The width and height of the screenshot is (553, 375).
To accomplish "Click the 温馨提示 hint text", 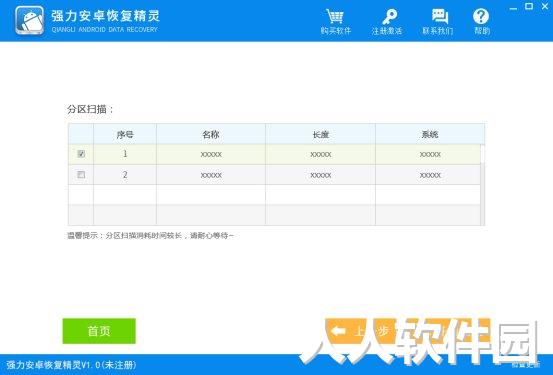I will (x=151, y=235).
